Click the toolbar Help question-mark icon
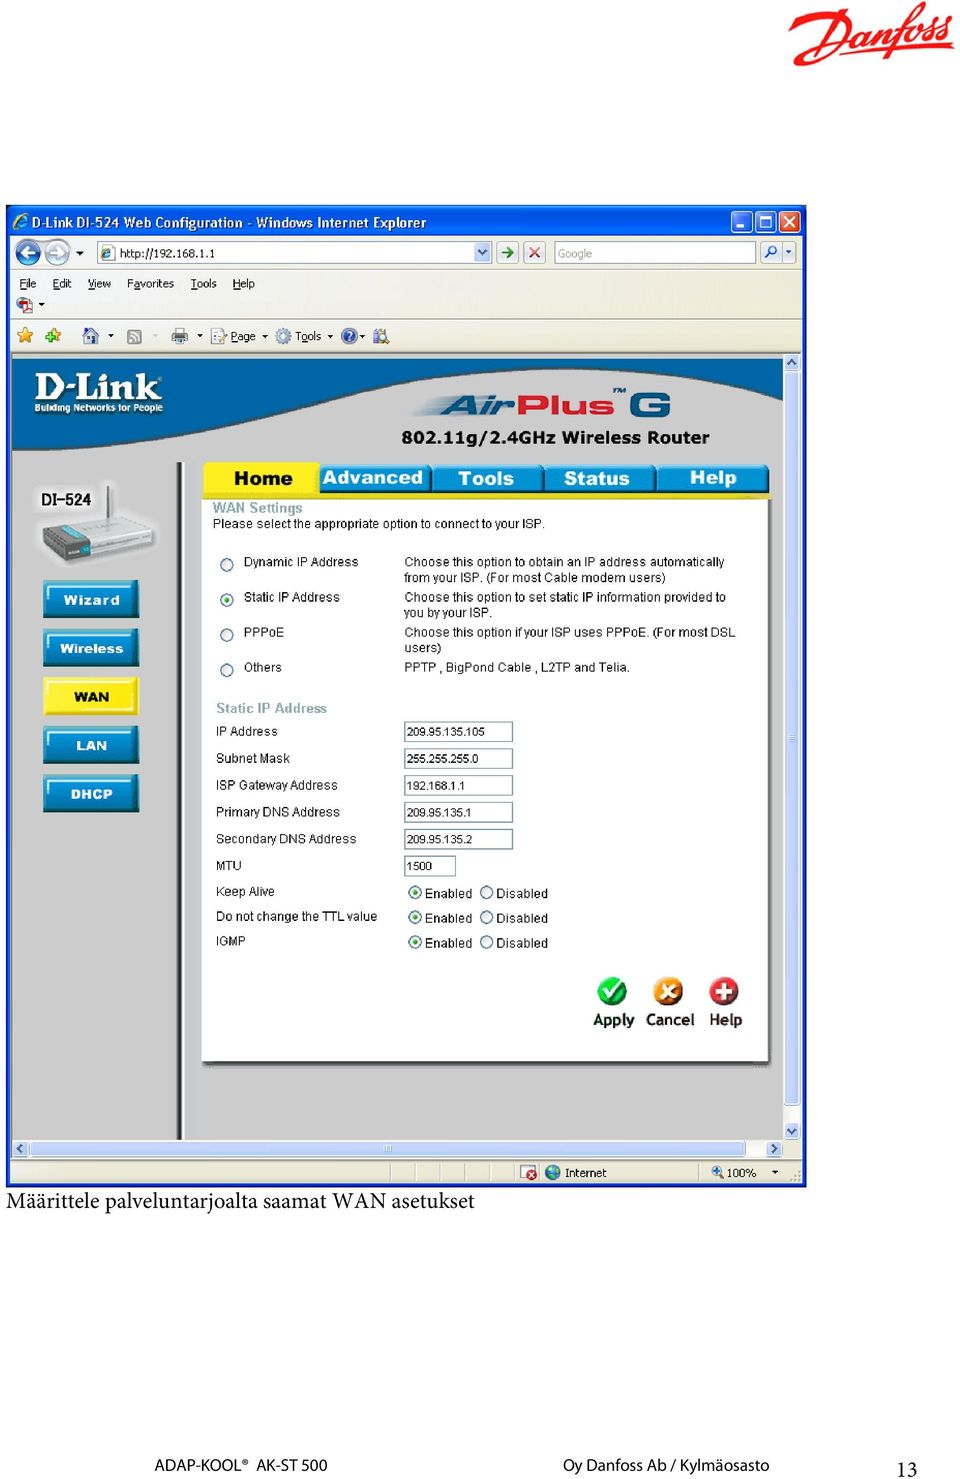This screenshot has width=960, height=1479. 348,336
